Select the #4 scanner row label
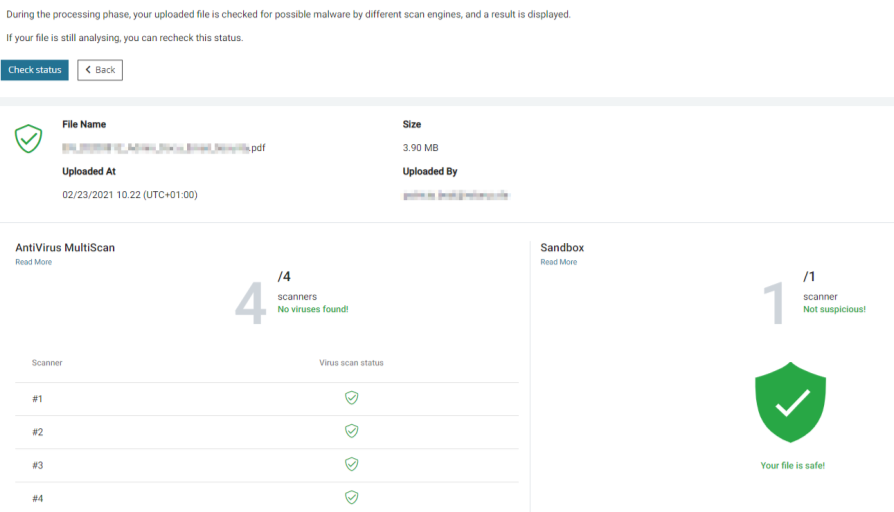The width and height of the screenshot is (894, 512). [38, 498]
